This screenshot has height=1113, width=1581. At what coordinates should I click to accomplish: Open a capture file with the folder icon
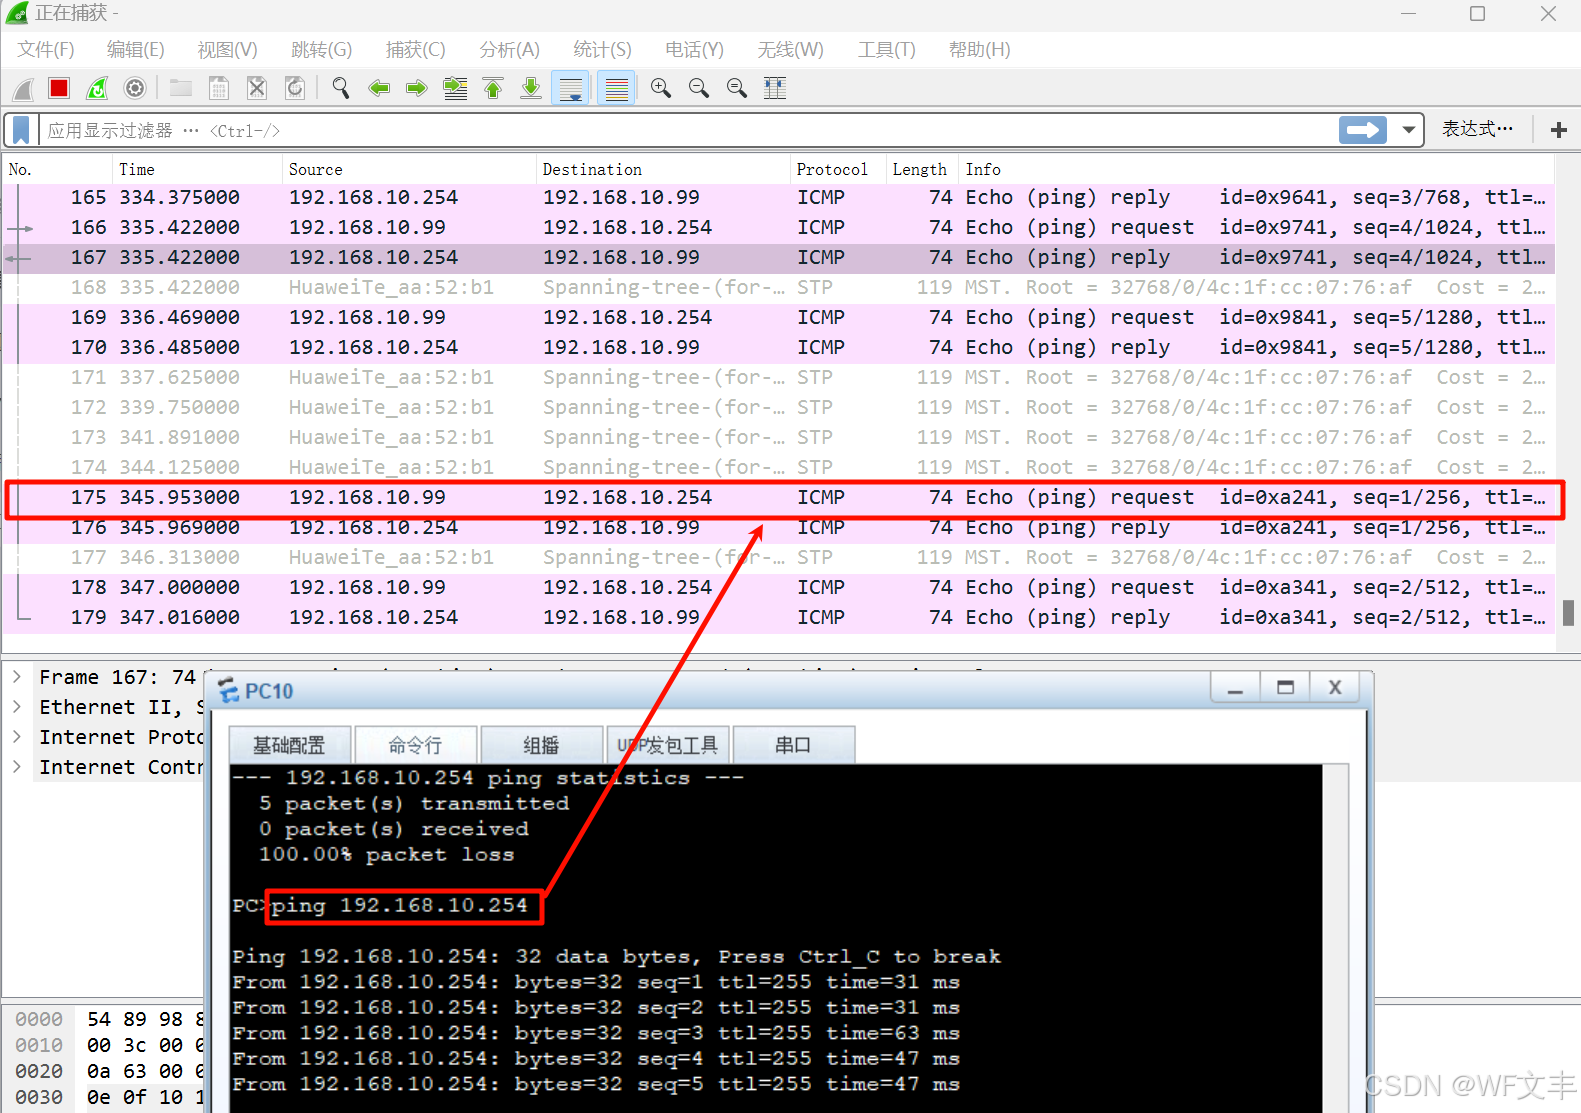[181, 89]
